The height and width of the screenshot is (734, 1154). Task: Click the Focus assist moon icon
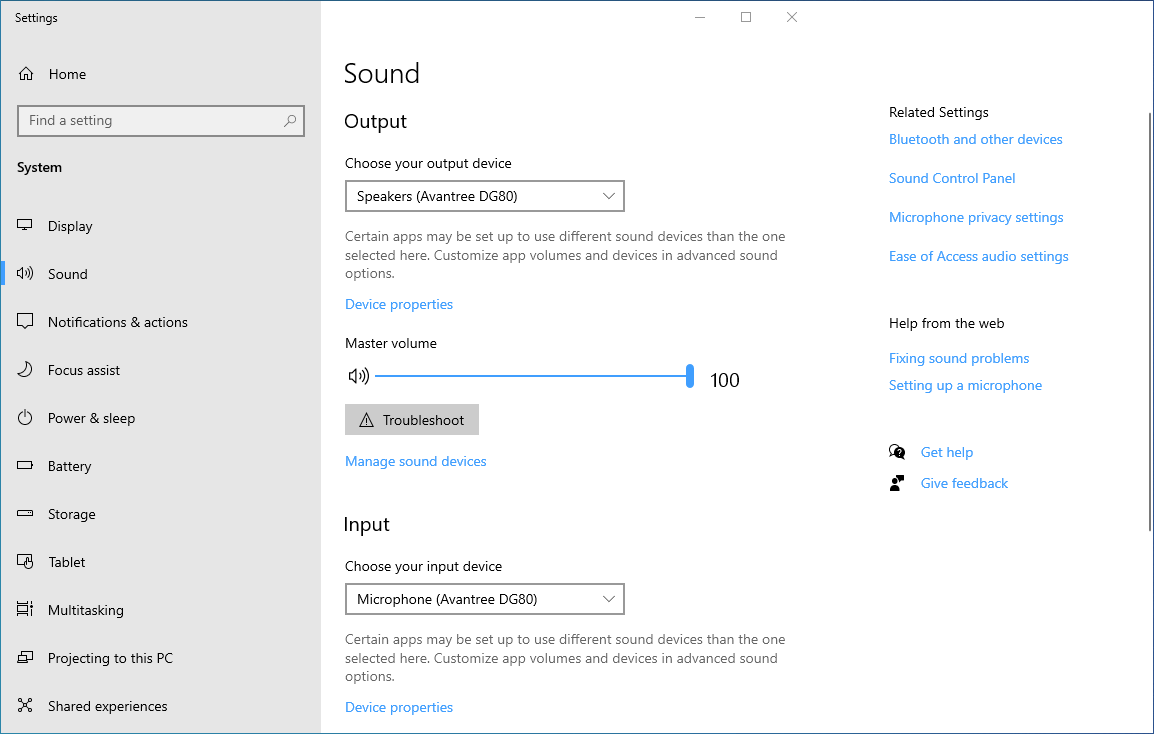[x=26, y=370]
